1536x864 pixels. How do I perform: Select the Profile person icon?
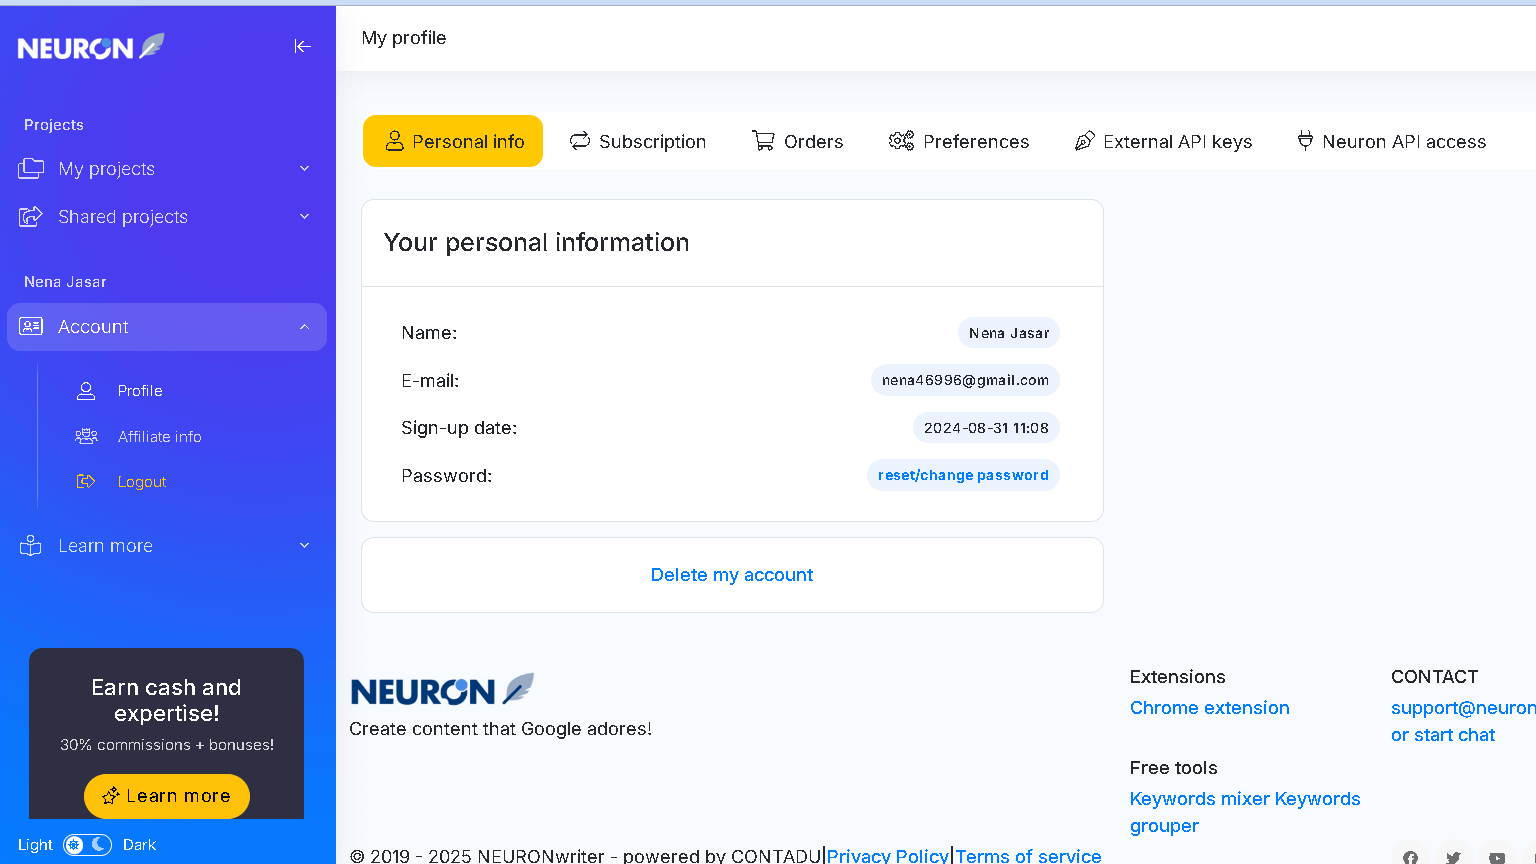86,390
